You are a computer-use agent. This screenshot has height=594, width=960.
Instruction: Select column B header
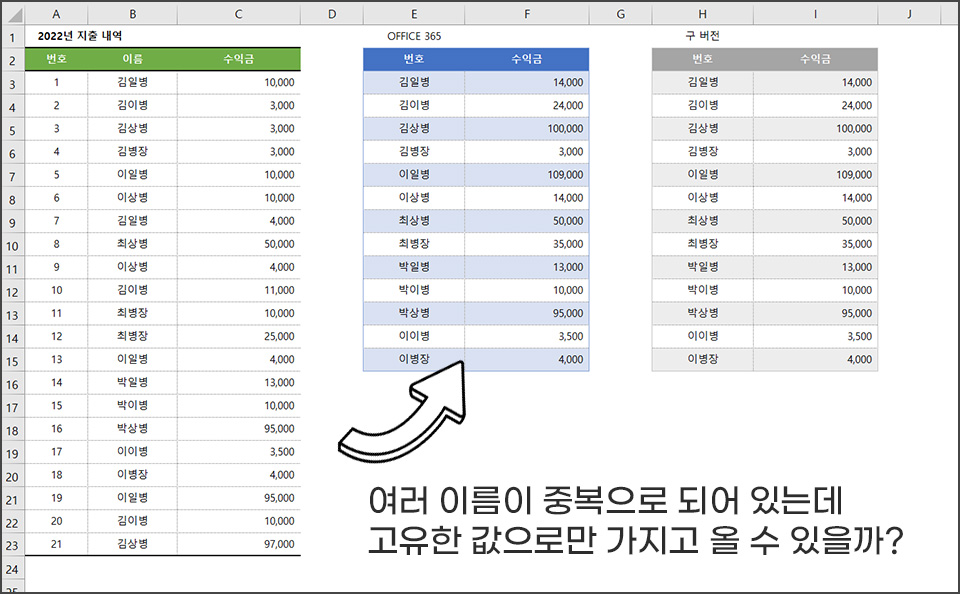coord(132,14)
